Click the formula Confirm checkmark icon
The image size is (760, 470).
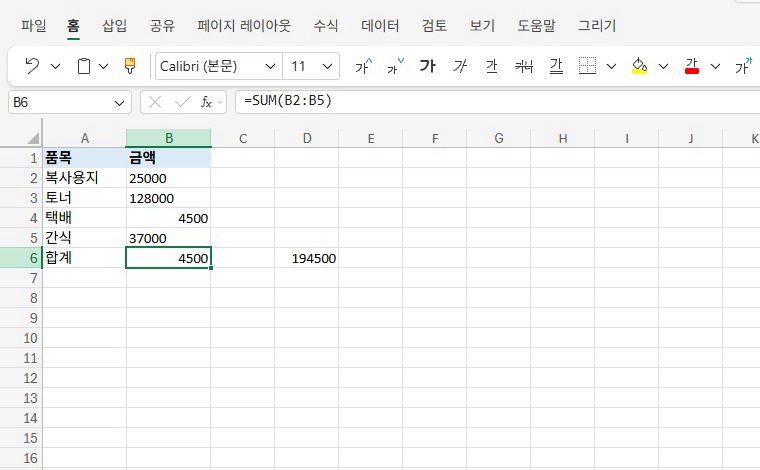[182, 102]
